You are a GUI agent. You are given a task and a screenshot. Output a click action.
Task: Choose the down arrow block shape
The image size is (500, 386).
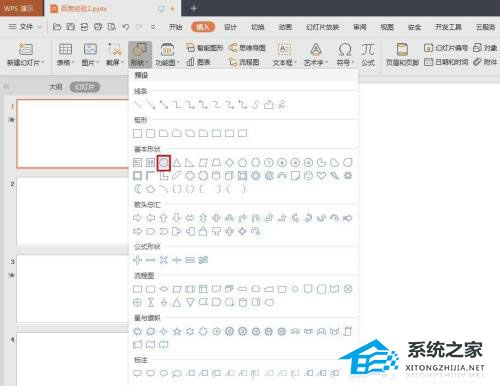177,218
